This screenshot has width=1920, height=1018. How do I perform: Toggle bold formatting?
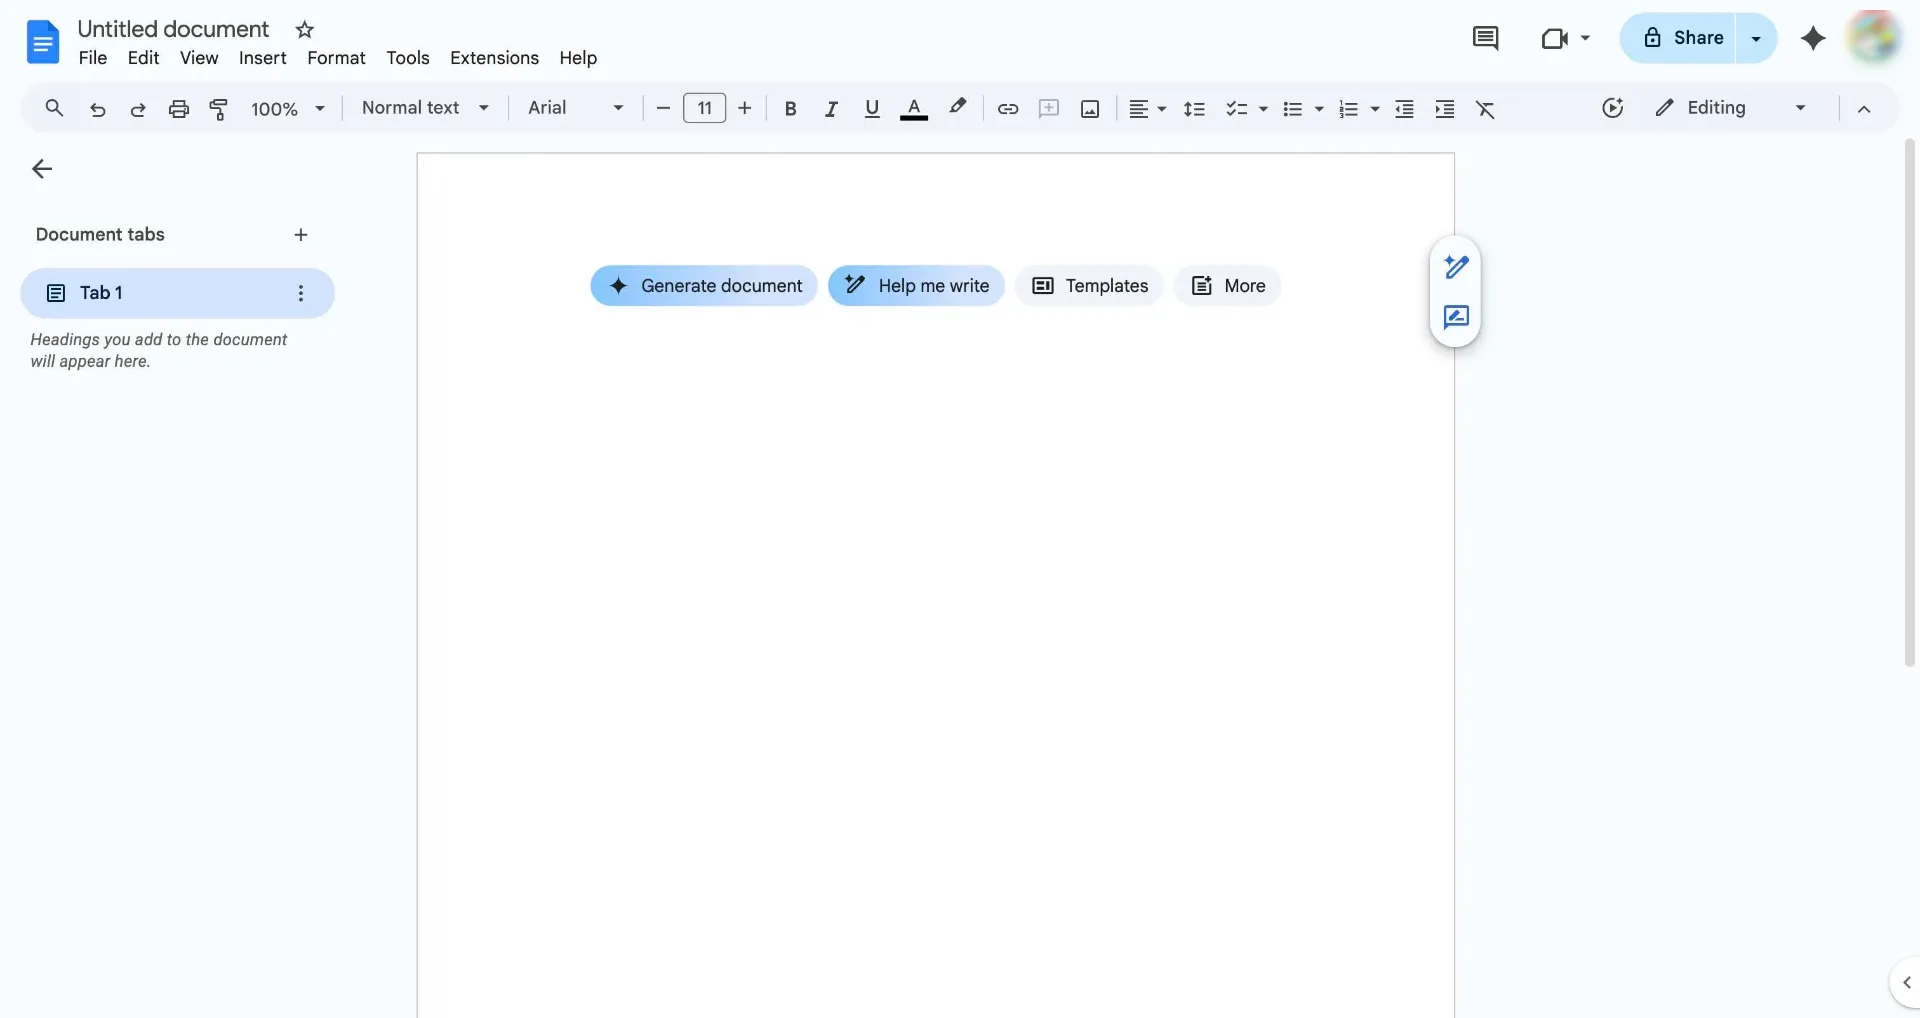click(x=790, y=109)
